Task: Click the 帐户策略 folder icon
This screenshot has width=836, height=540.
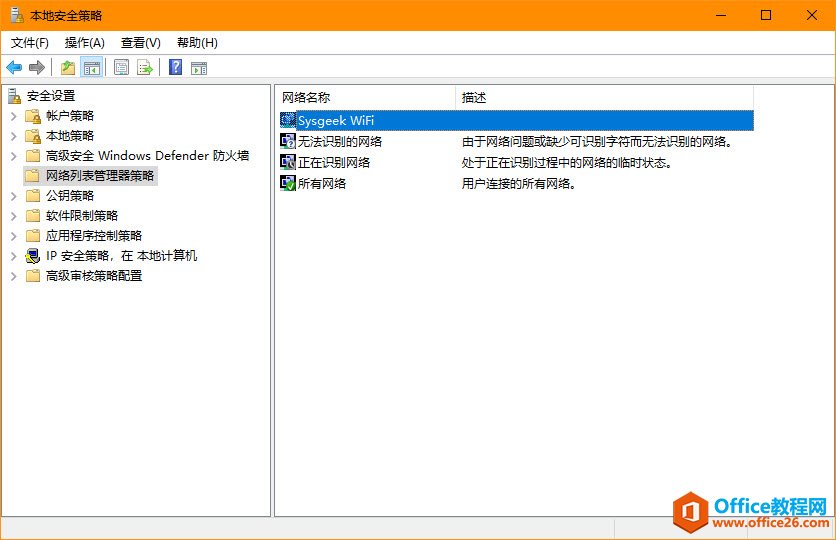Action: 33,116
